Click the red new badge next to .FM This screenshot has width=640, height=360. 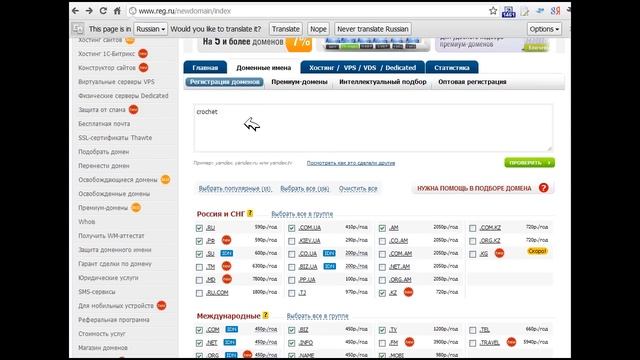(409, 342)
